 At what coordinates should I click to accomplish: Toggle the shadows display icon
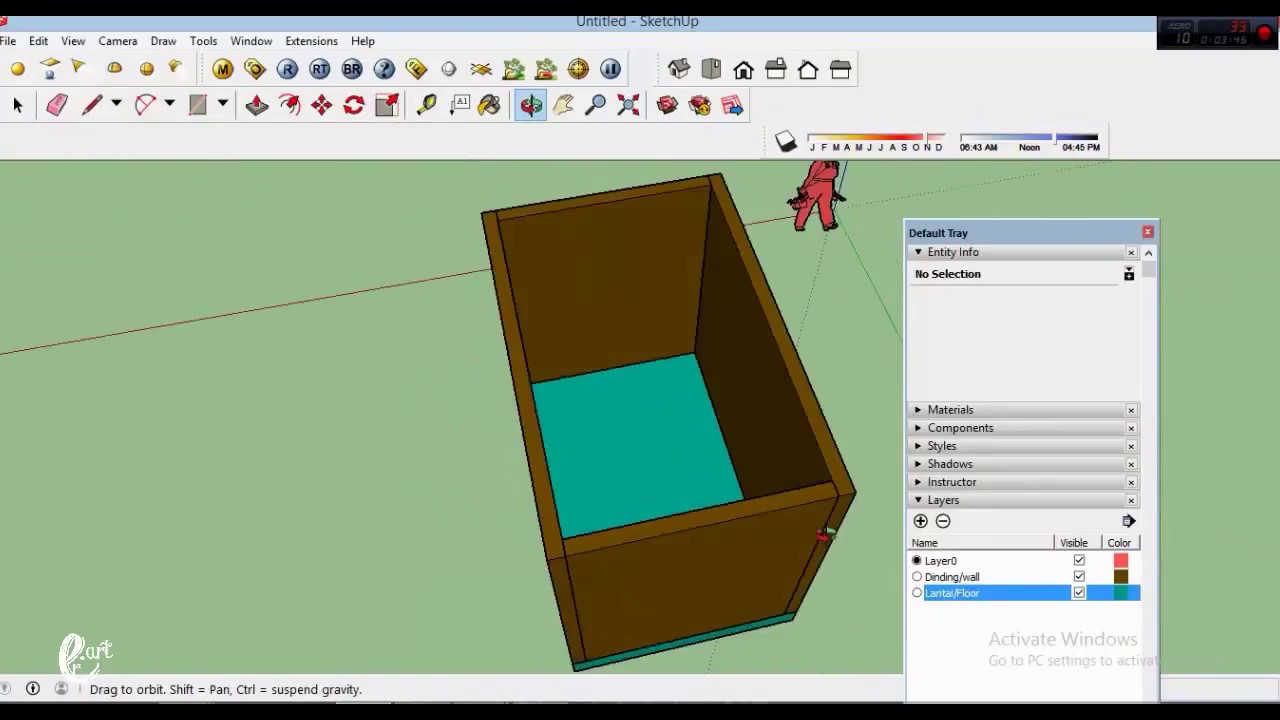click(x=786, y=143)
